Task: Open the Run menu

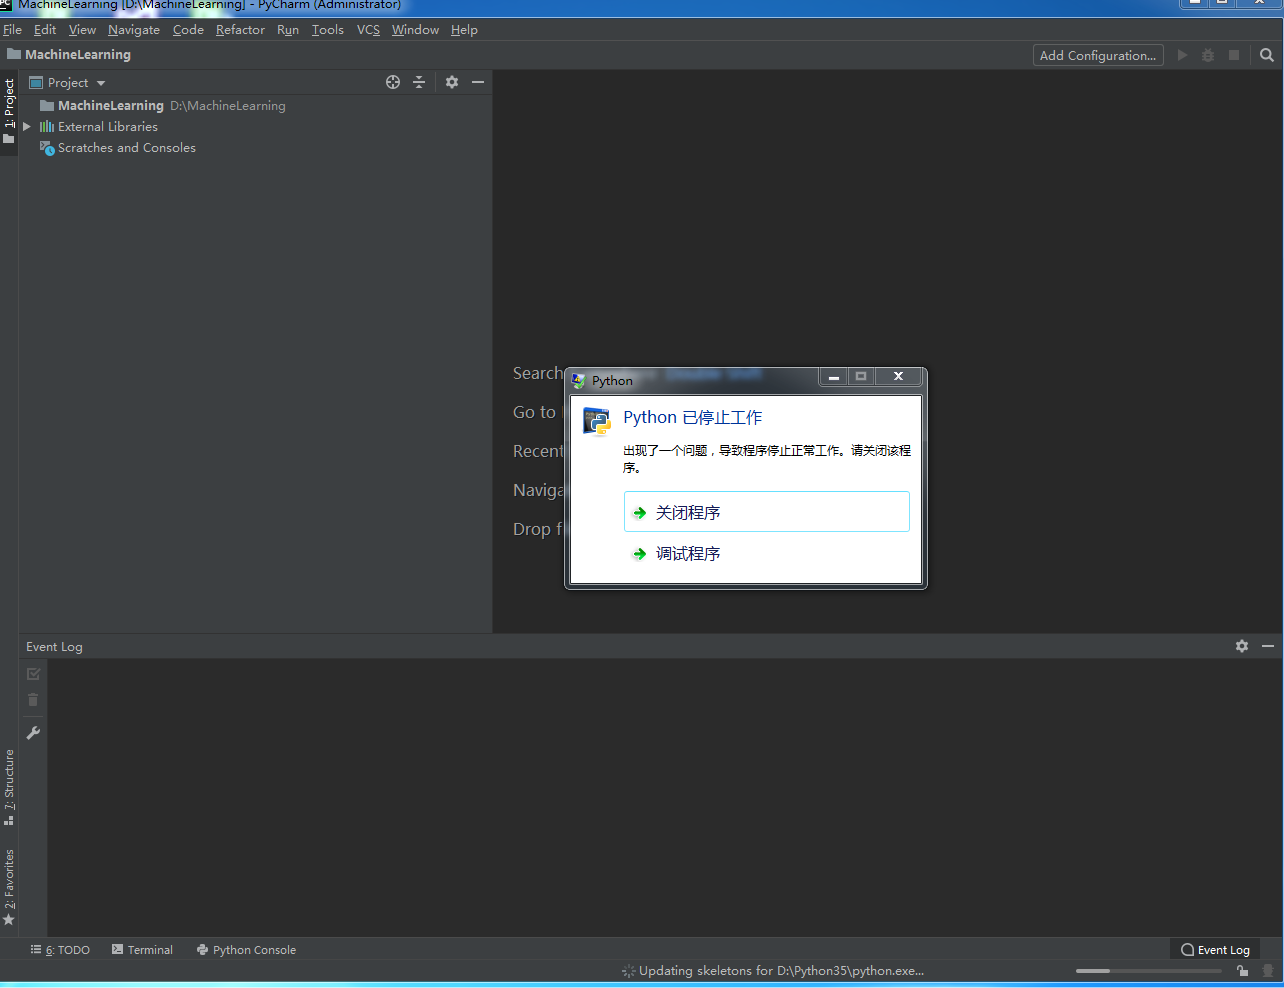Action: click(288, 30)
